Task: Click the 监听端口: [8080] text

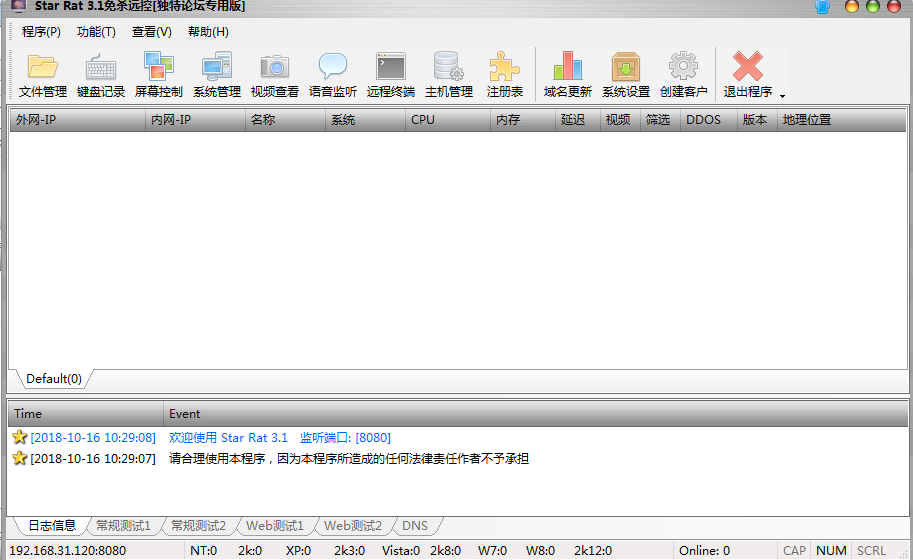Action: tap(345, 438)
